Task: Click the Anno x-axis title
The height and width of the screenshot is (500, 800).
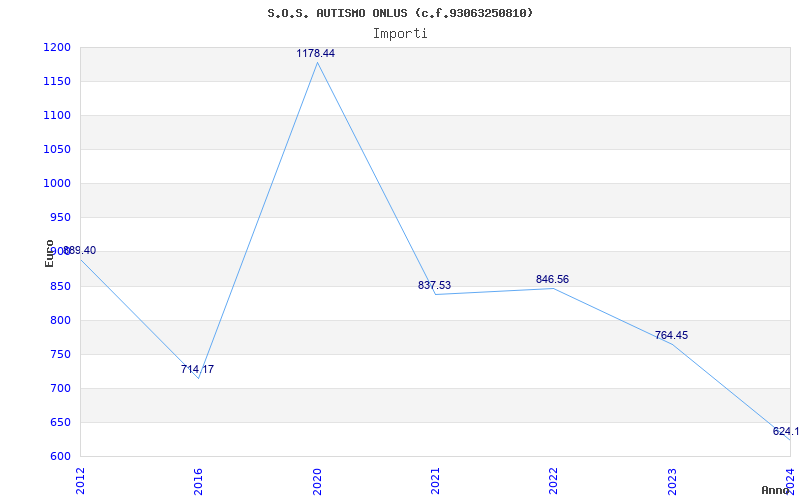Action: [x=775, y=490]
